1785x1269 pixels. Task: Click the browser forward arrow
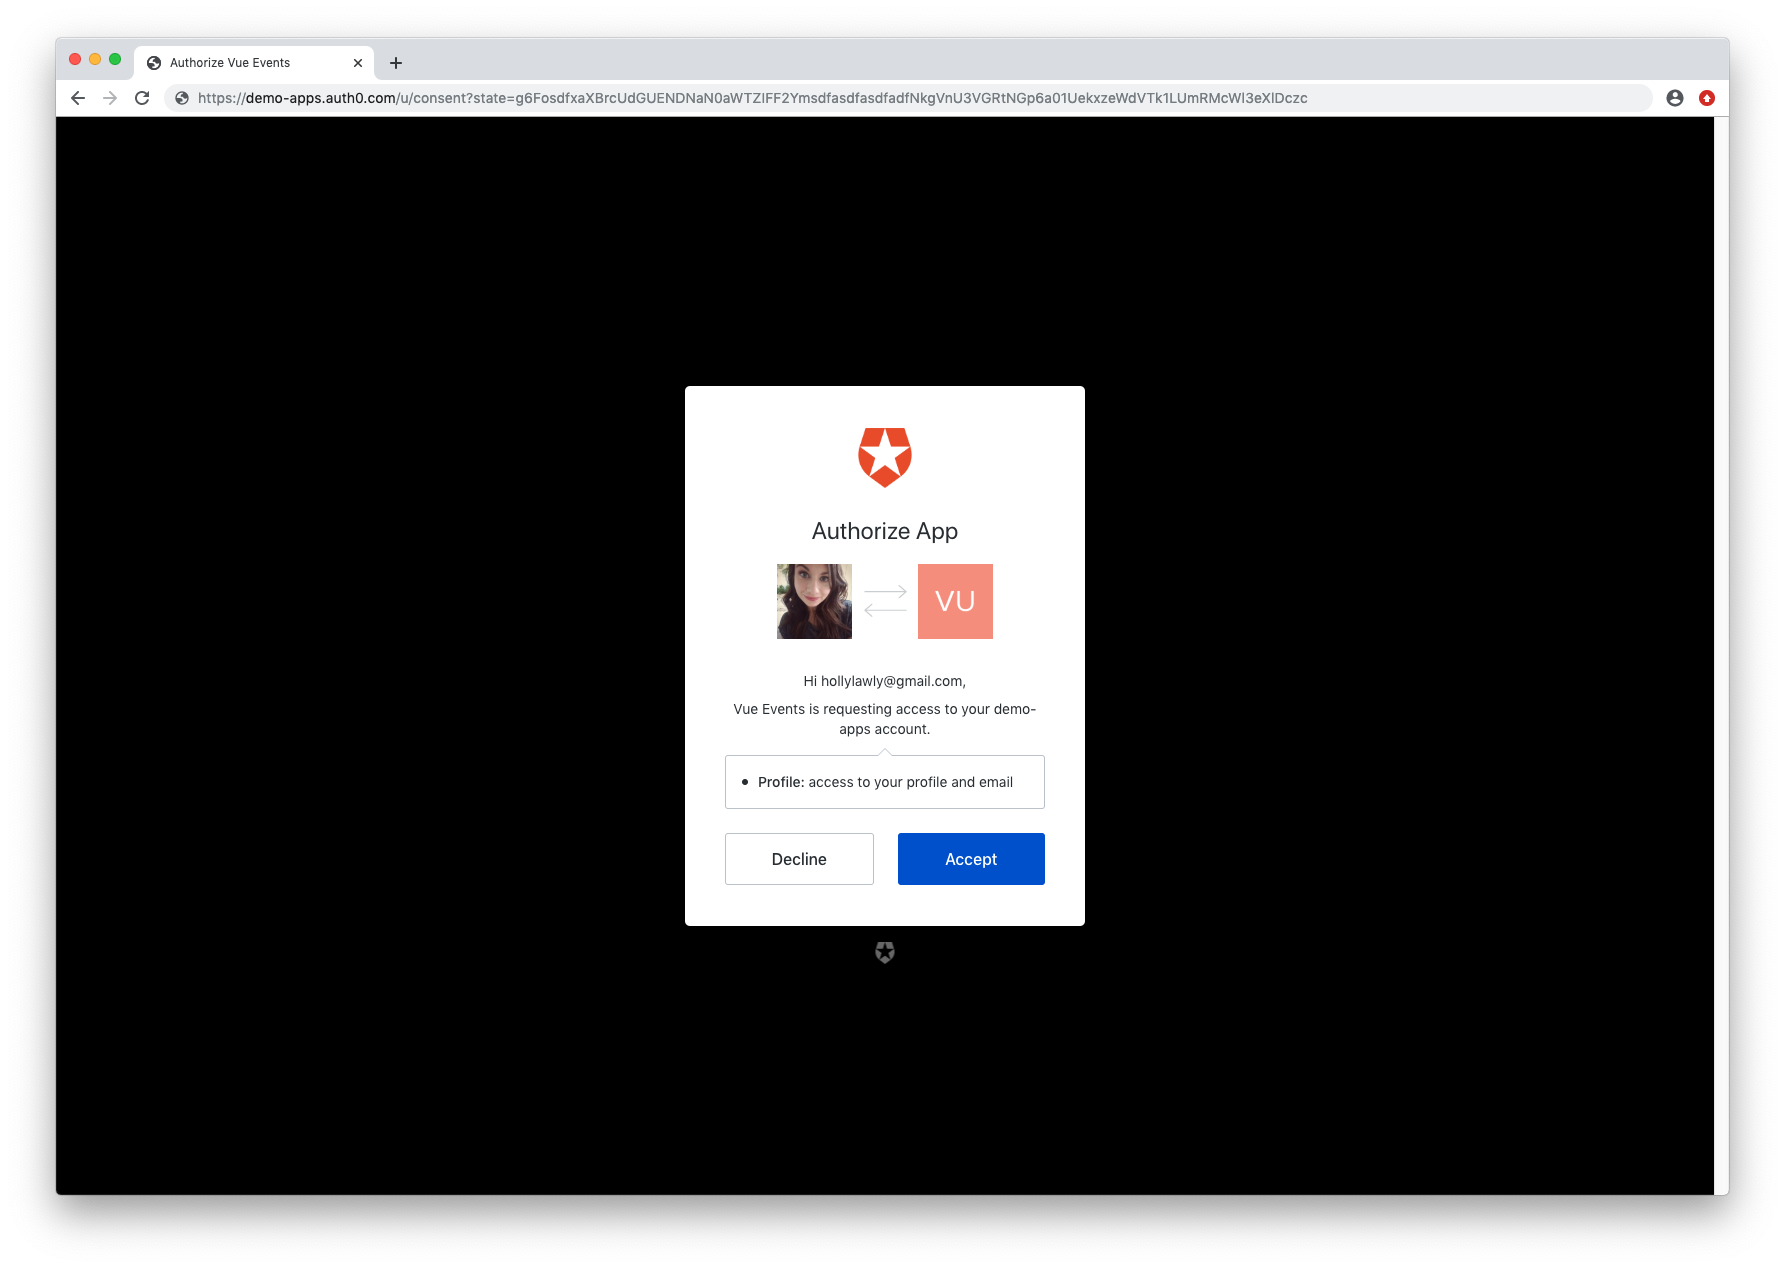click(110, 98)
